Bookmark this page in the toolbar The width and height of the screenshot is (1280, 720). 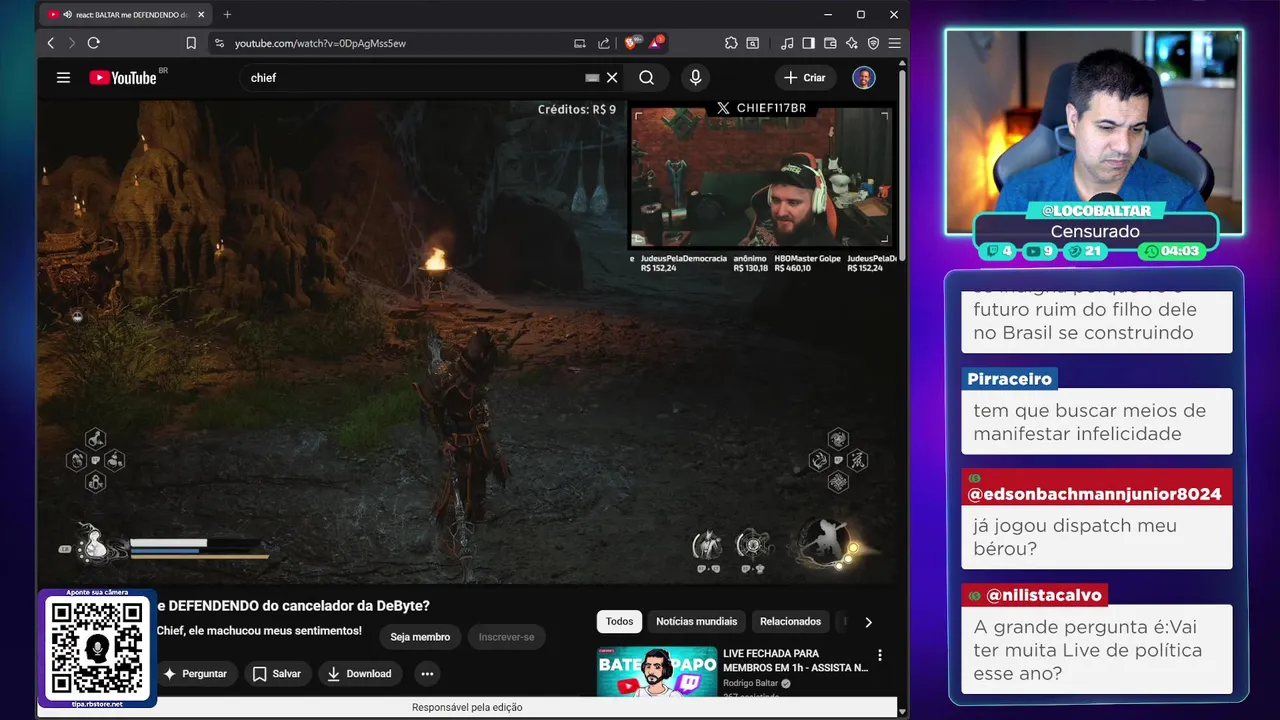point(191,43)
